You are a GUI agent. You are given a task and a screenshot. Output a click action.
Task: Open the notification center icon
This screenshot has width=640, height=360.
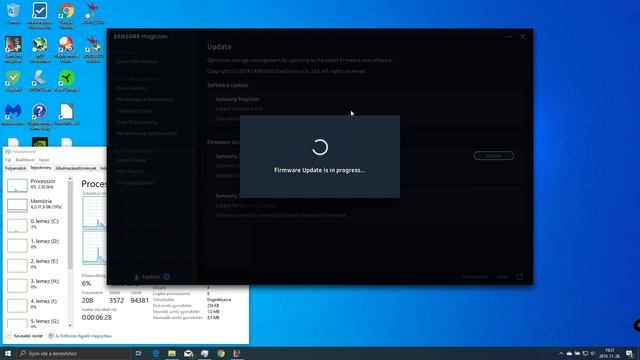(629, 353)
